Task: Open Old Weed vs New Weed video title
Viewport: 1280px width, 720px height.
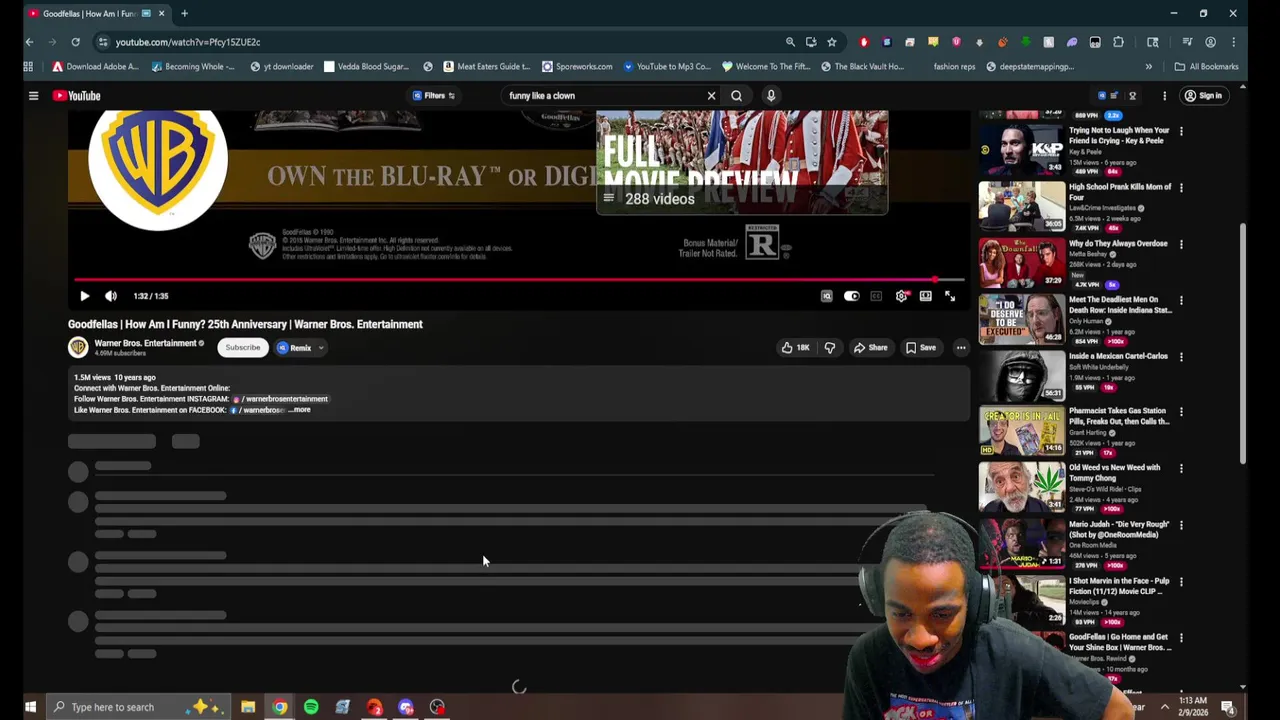Action: [1114, 472]
